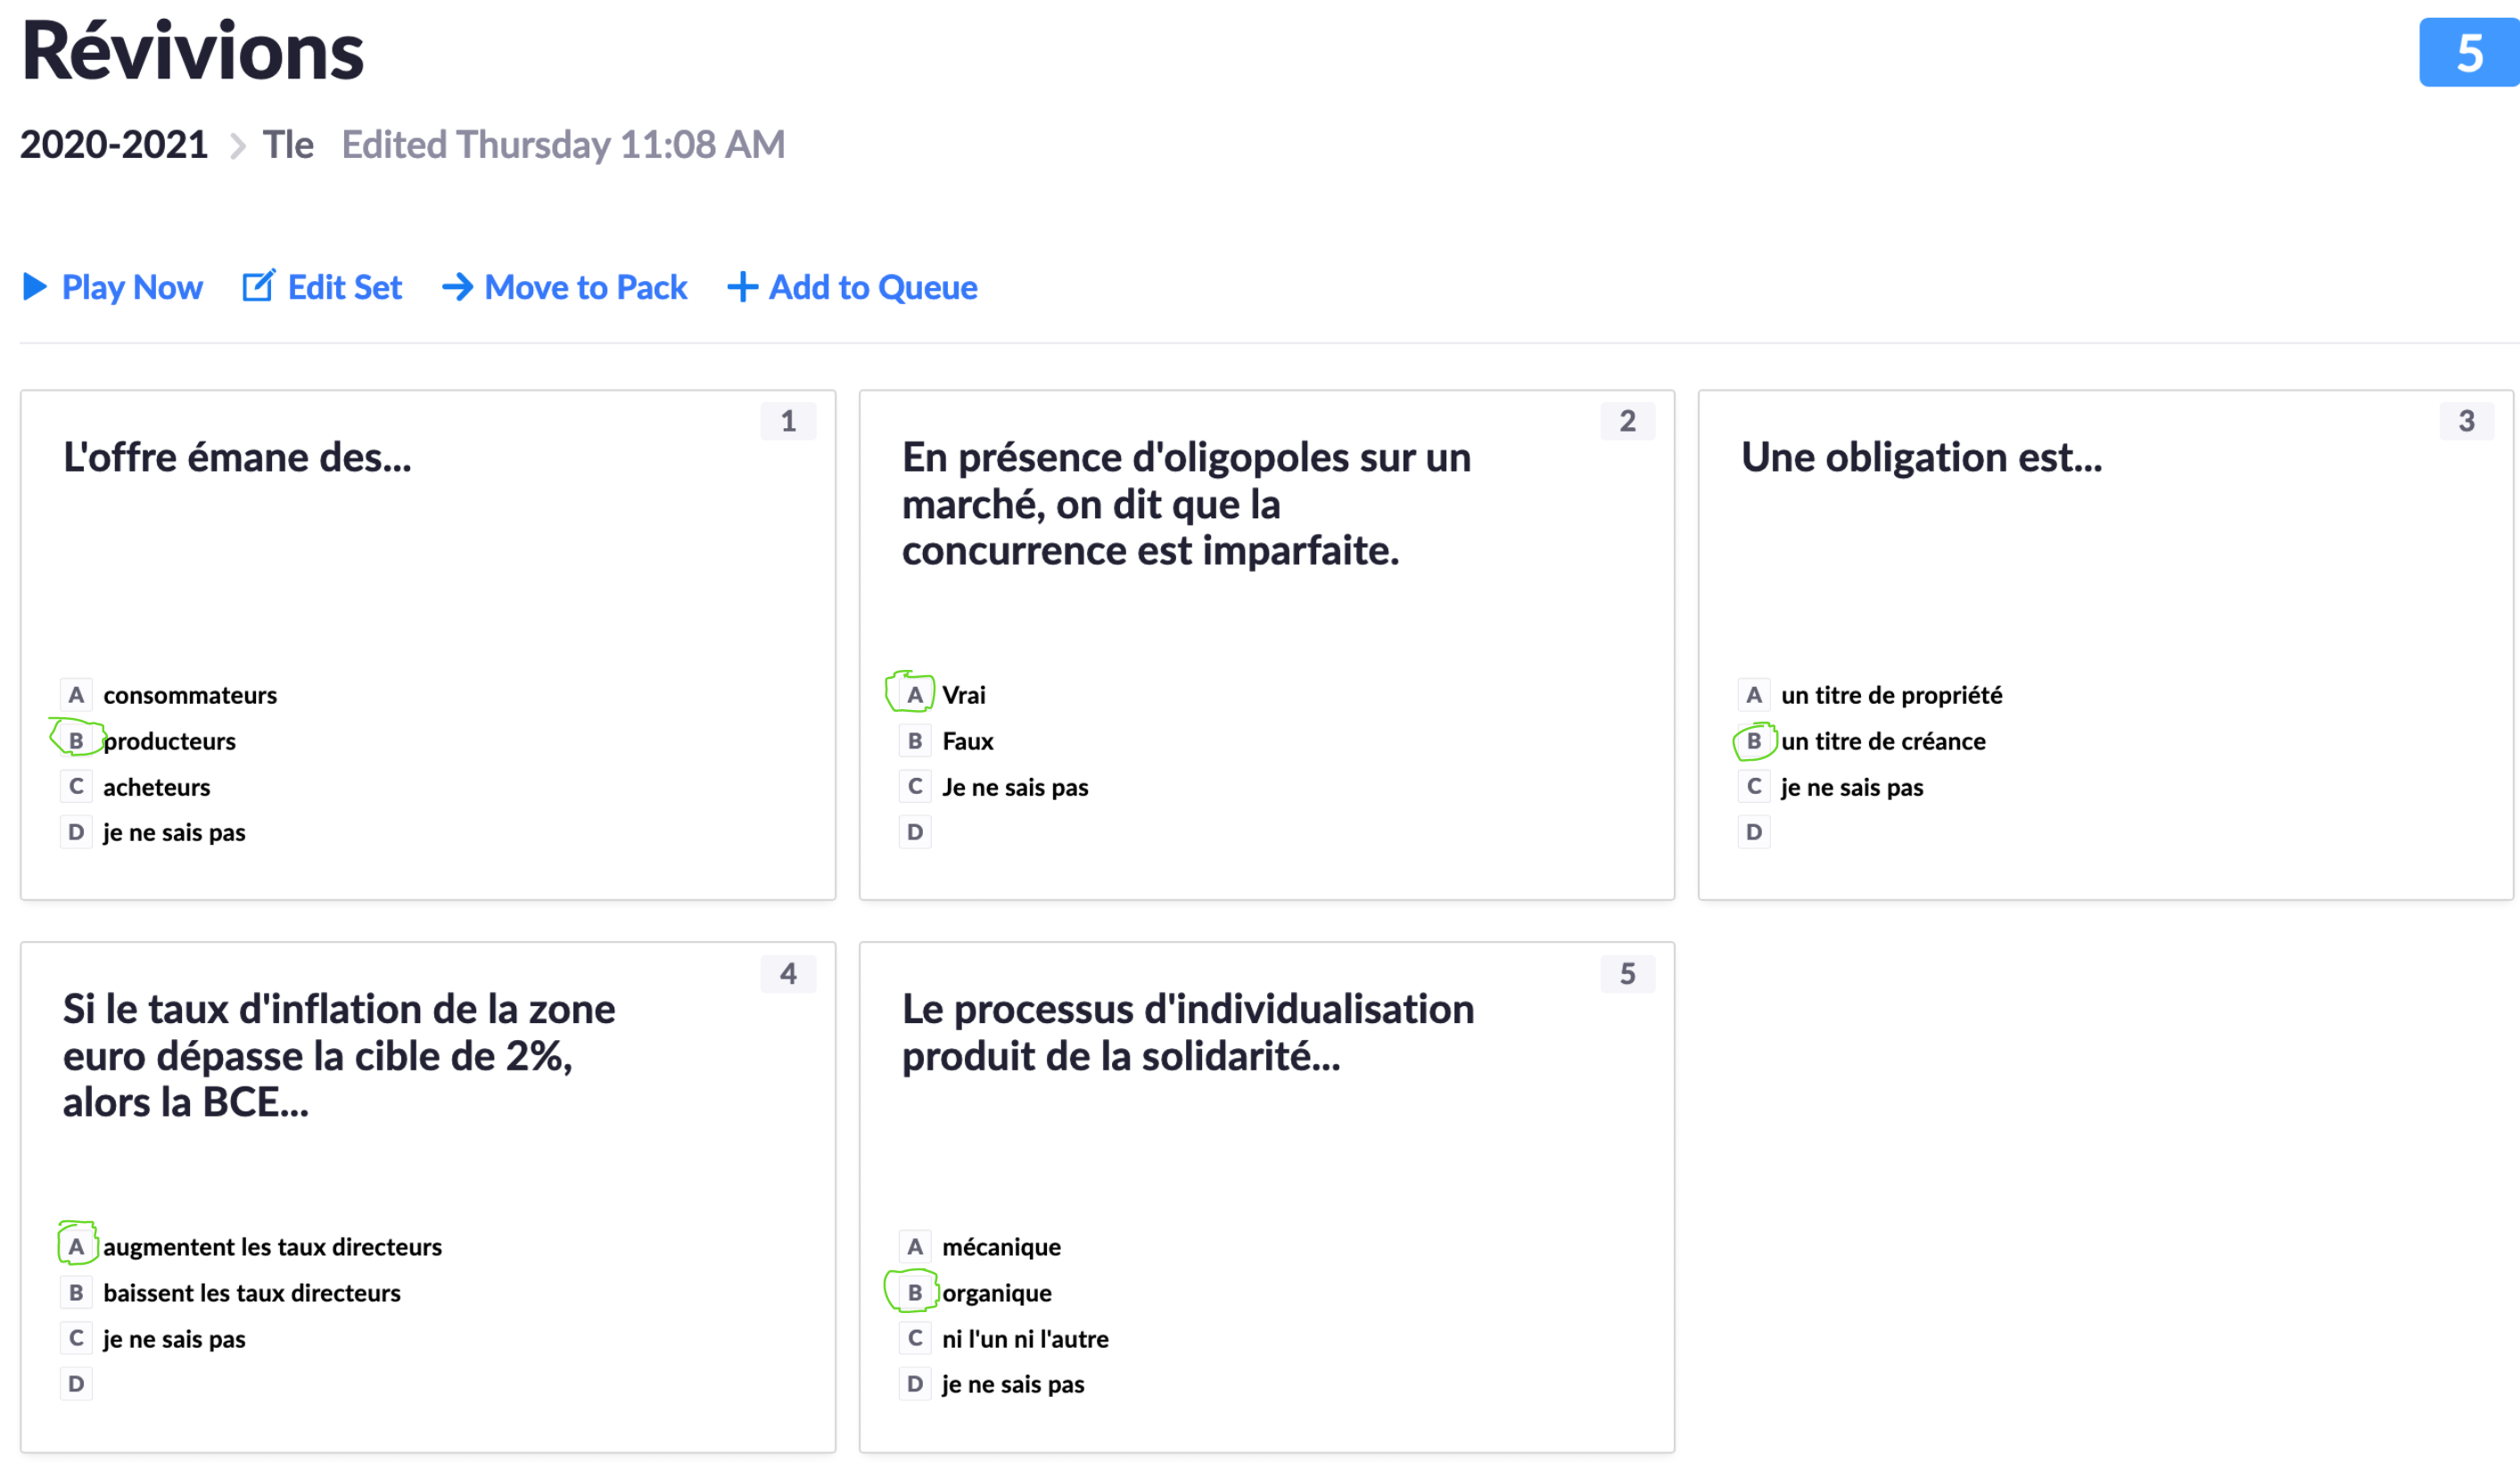Click answer 'un titre de propriété'
Screen dimensions: 2520x1470
pyautogui.click(x=1892, y=695)
